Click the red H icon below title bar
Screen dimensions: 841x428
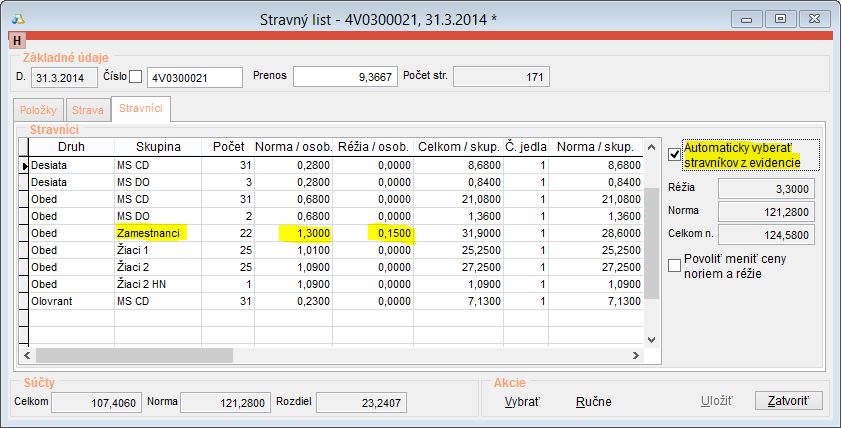point(17,40)
